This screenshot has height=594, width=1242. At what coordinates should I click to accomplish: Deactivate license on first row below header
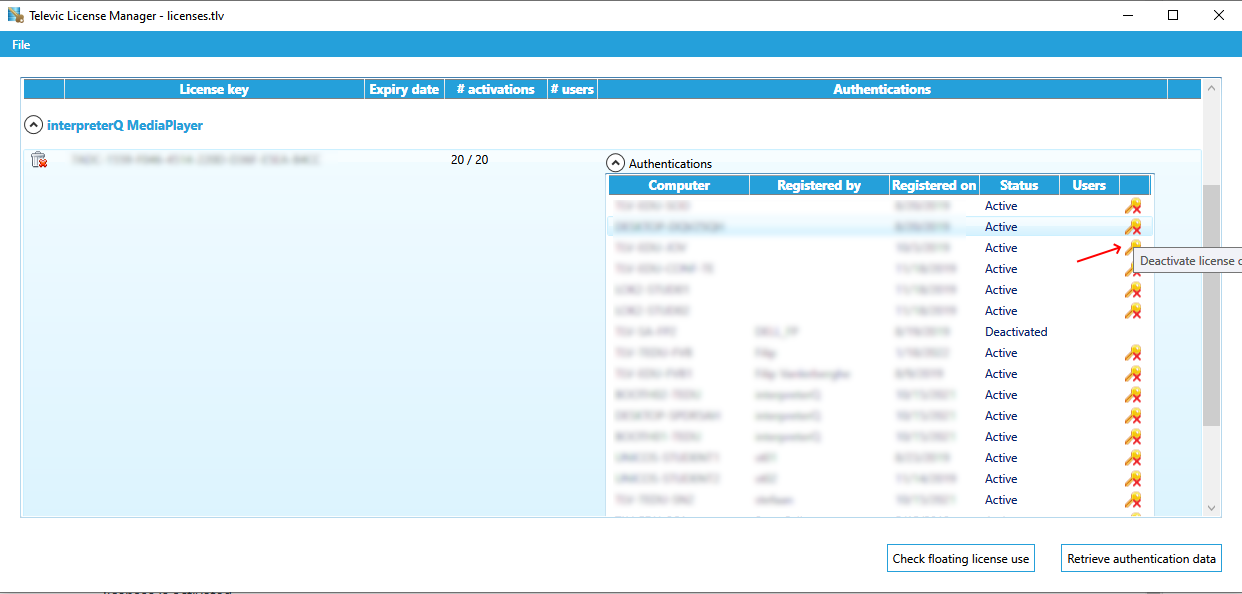(x=1133, y=206)
